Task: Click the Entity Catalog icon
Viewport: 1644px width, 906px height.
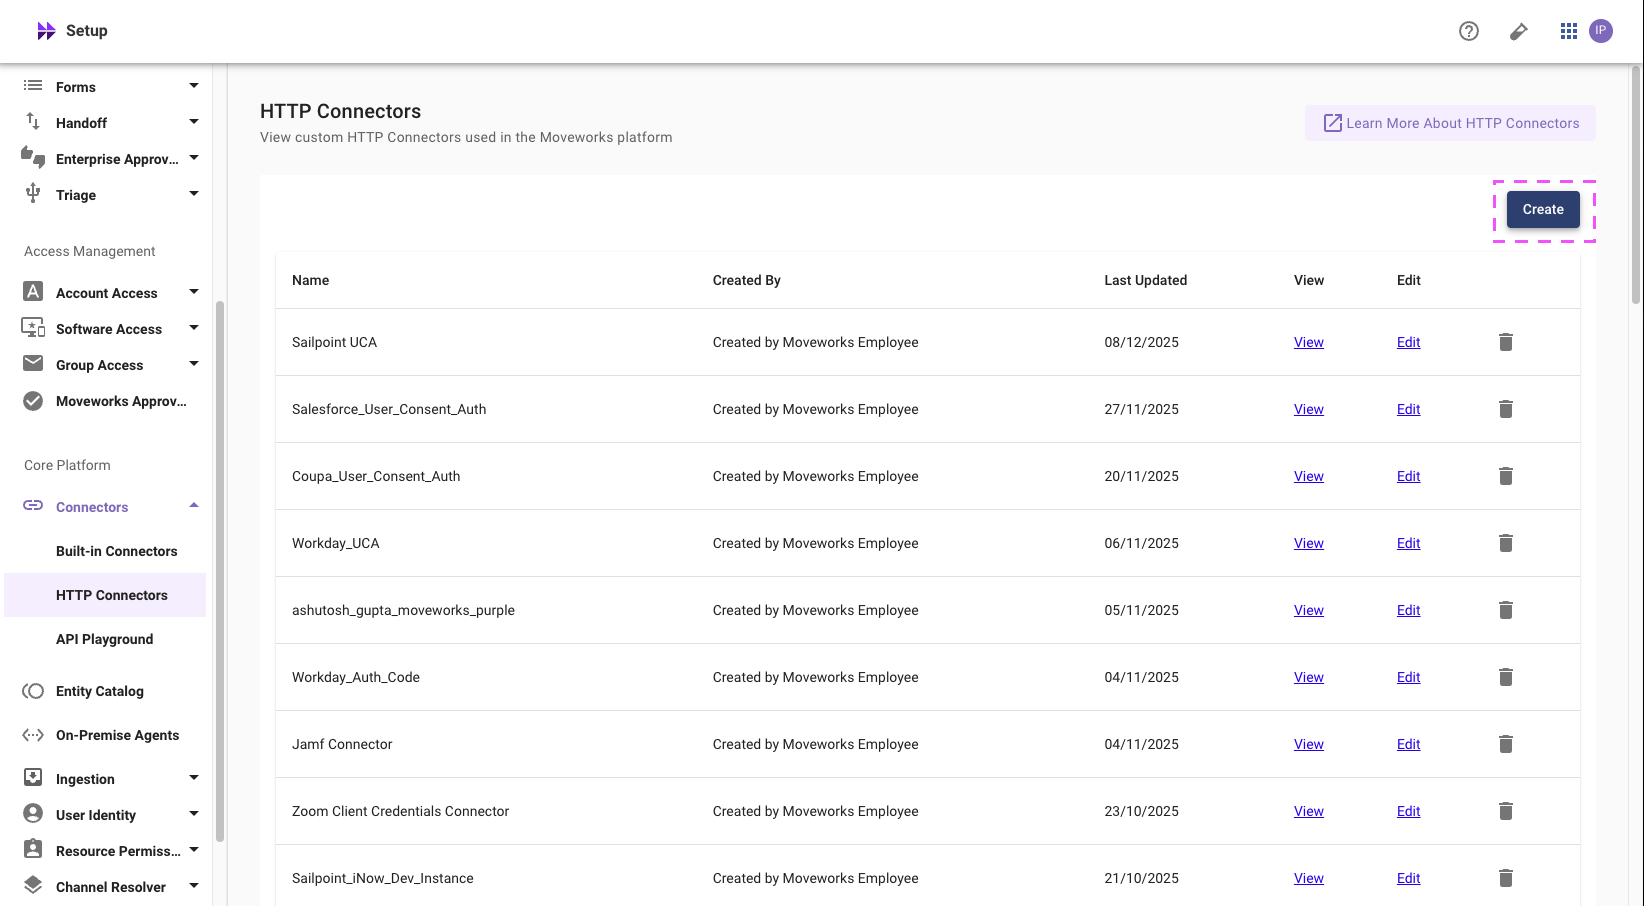Action: [x=33, y=691]
